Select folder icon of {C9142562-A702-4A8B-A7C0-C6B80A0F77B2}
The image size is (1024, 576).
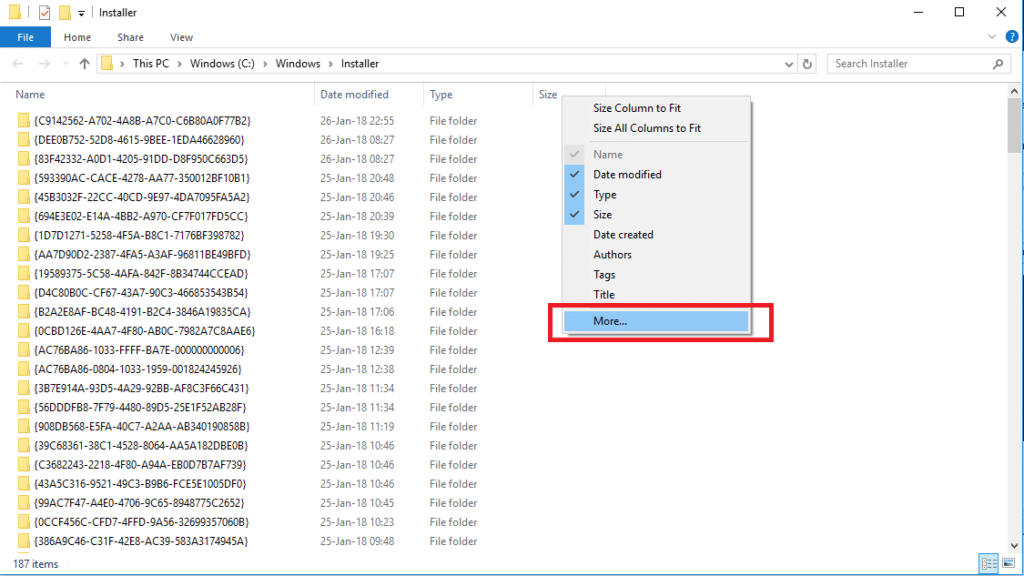pyautogui.click(x=24, y=120)
